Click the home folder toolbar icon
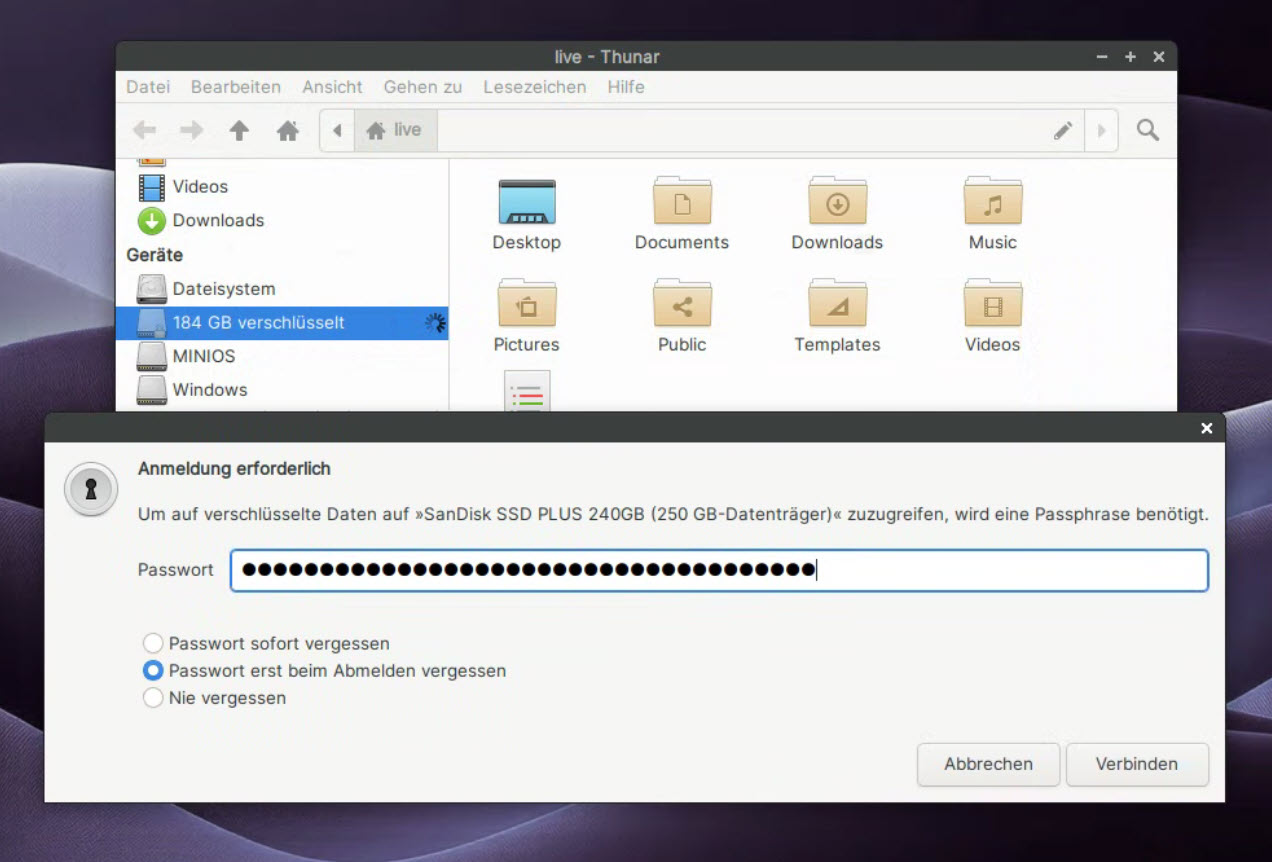The height and width of the screenshot is (862, 1272). (288, 130)
